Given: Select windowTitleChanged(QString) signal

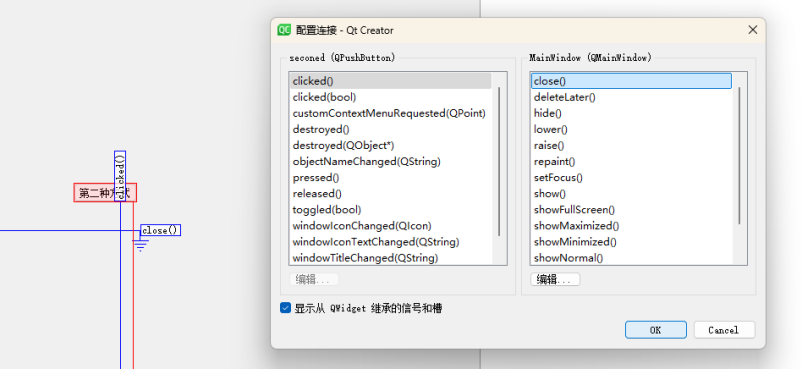Looking at the screenshot, I should click(x=391, y=258).
